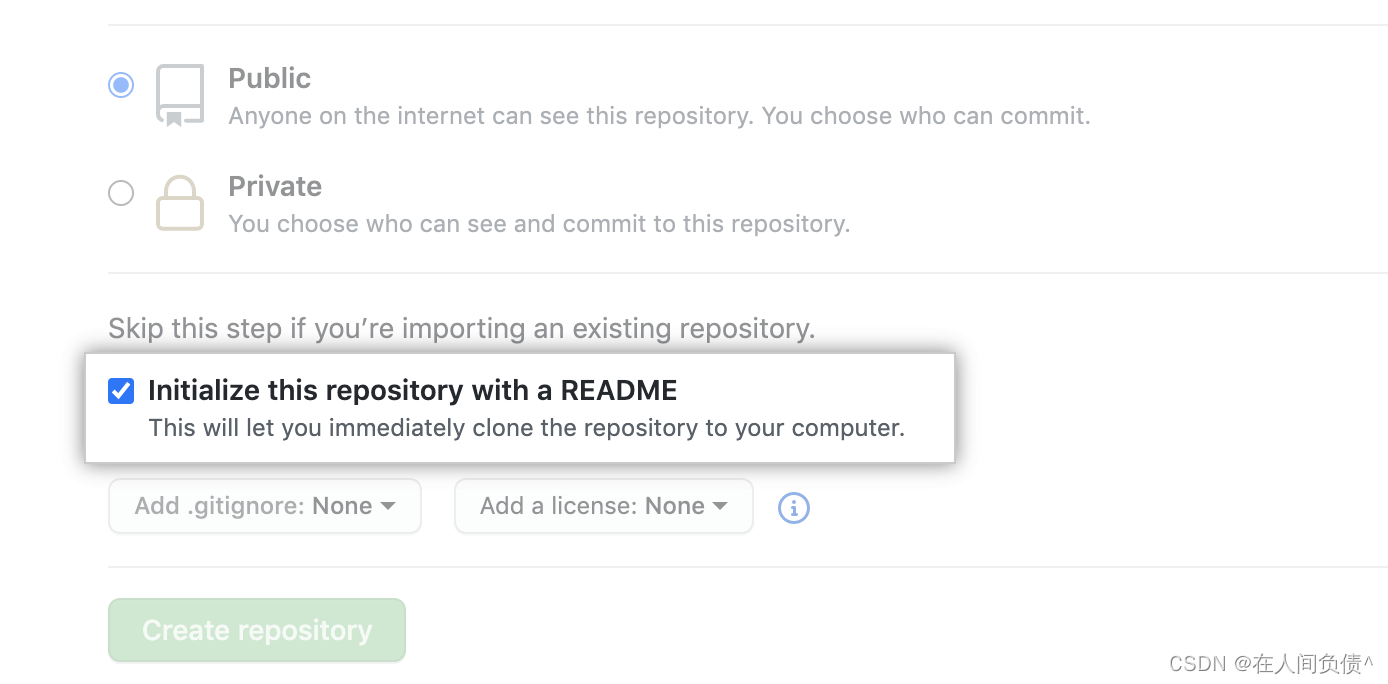Image resolution: width=1388 pixels, height=684 pixels.
Task: Click the 'immediately clone the repository' description text
Action: (527, 428)
